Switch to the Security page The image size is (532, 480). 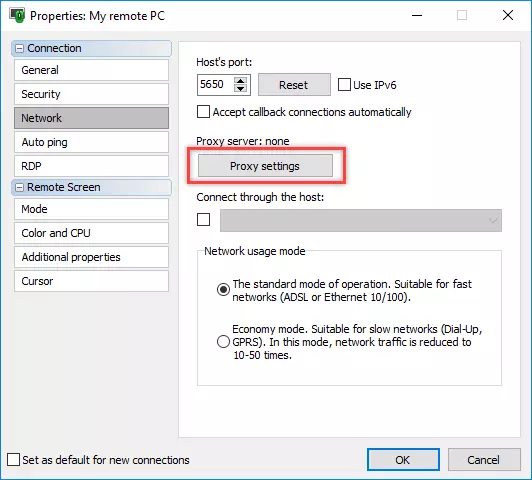[x=91, y=94]
